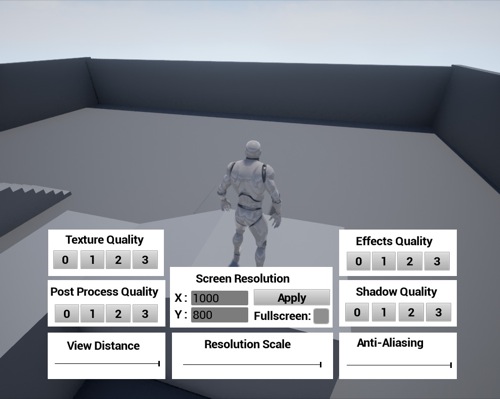Choose Shadow Quality level 3
This screenshot has width=500, height=399.
[438, 312]
